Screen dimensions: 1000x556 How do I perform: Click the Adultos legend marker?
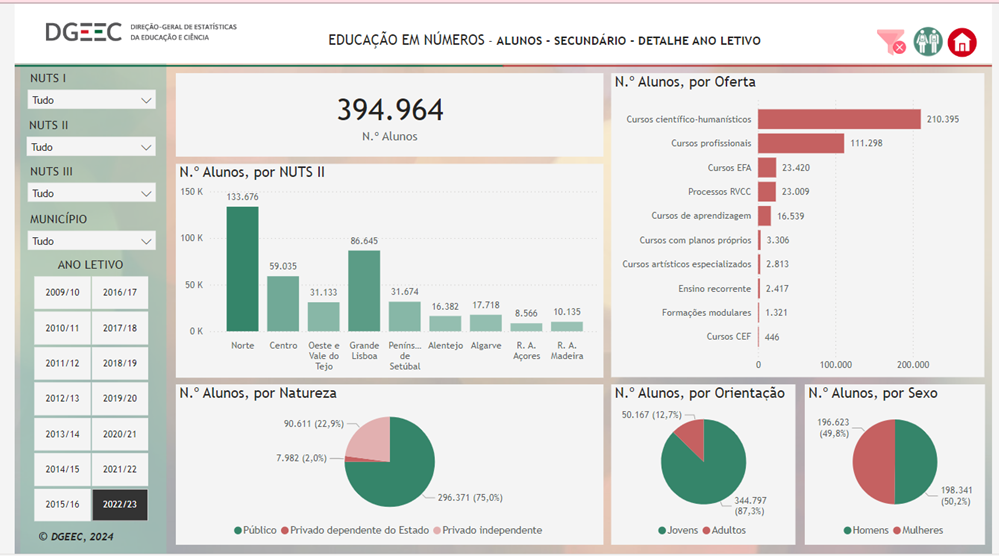coord(707,530)
